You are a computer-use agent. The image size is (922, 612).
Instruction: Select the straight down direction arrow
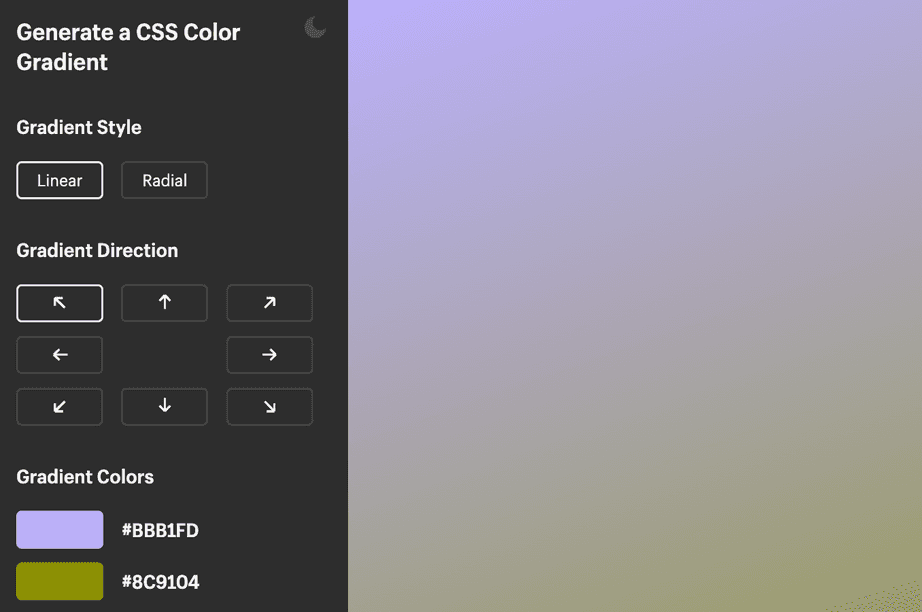tap(164, 407)
